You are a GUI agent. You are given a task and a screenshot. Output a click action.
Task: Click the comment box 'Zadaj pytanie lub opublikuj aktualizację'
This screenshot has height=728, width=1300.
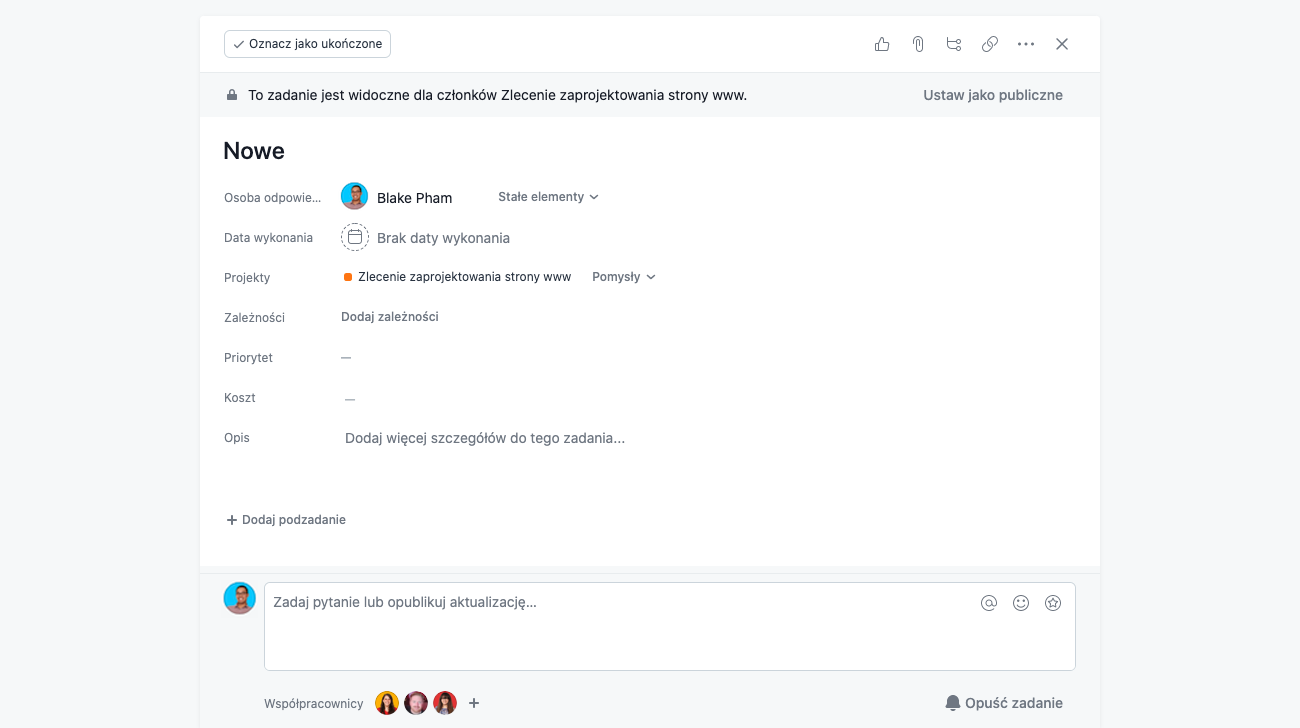coord(670,626)
